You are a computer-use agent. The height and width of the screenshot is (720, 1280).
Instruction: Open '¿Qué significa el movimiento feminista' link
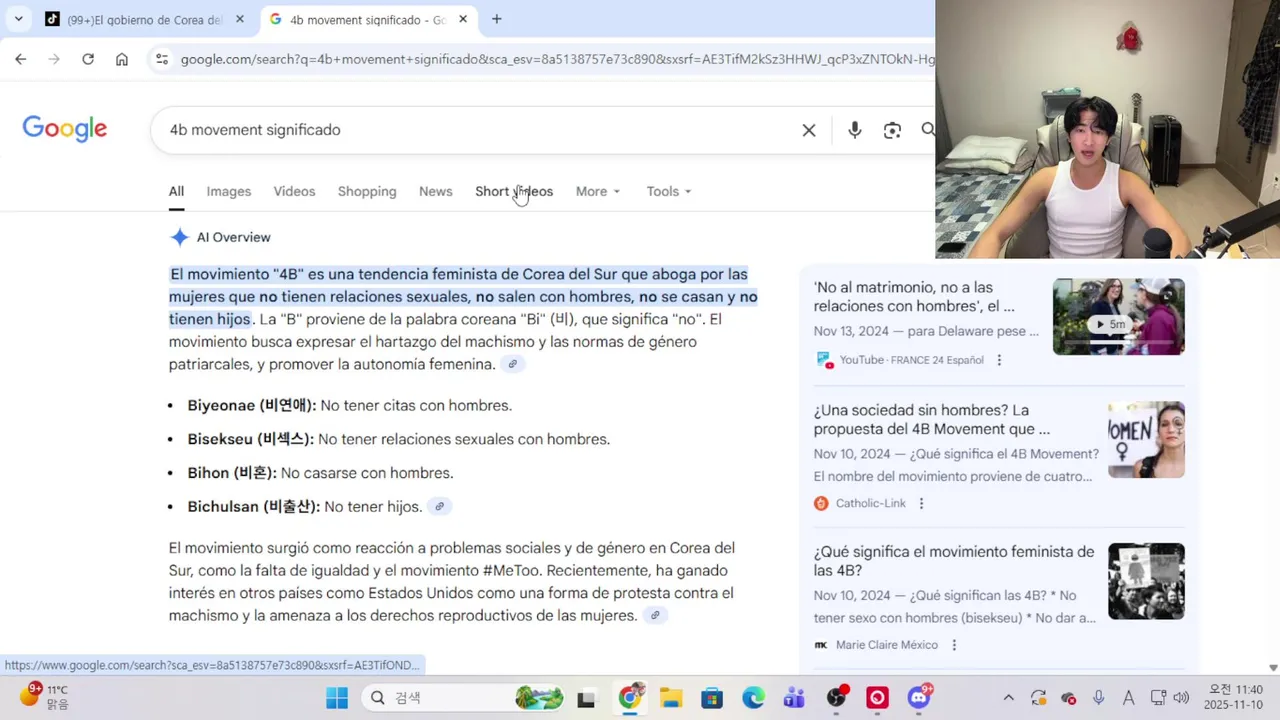pos(954,561)
